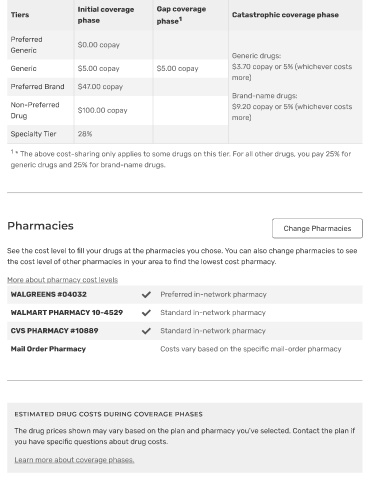The height and width of the screenshot is (480, 370).
Task: Open Learn more about coverage phases link
Action: coord(74,460)
